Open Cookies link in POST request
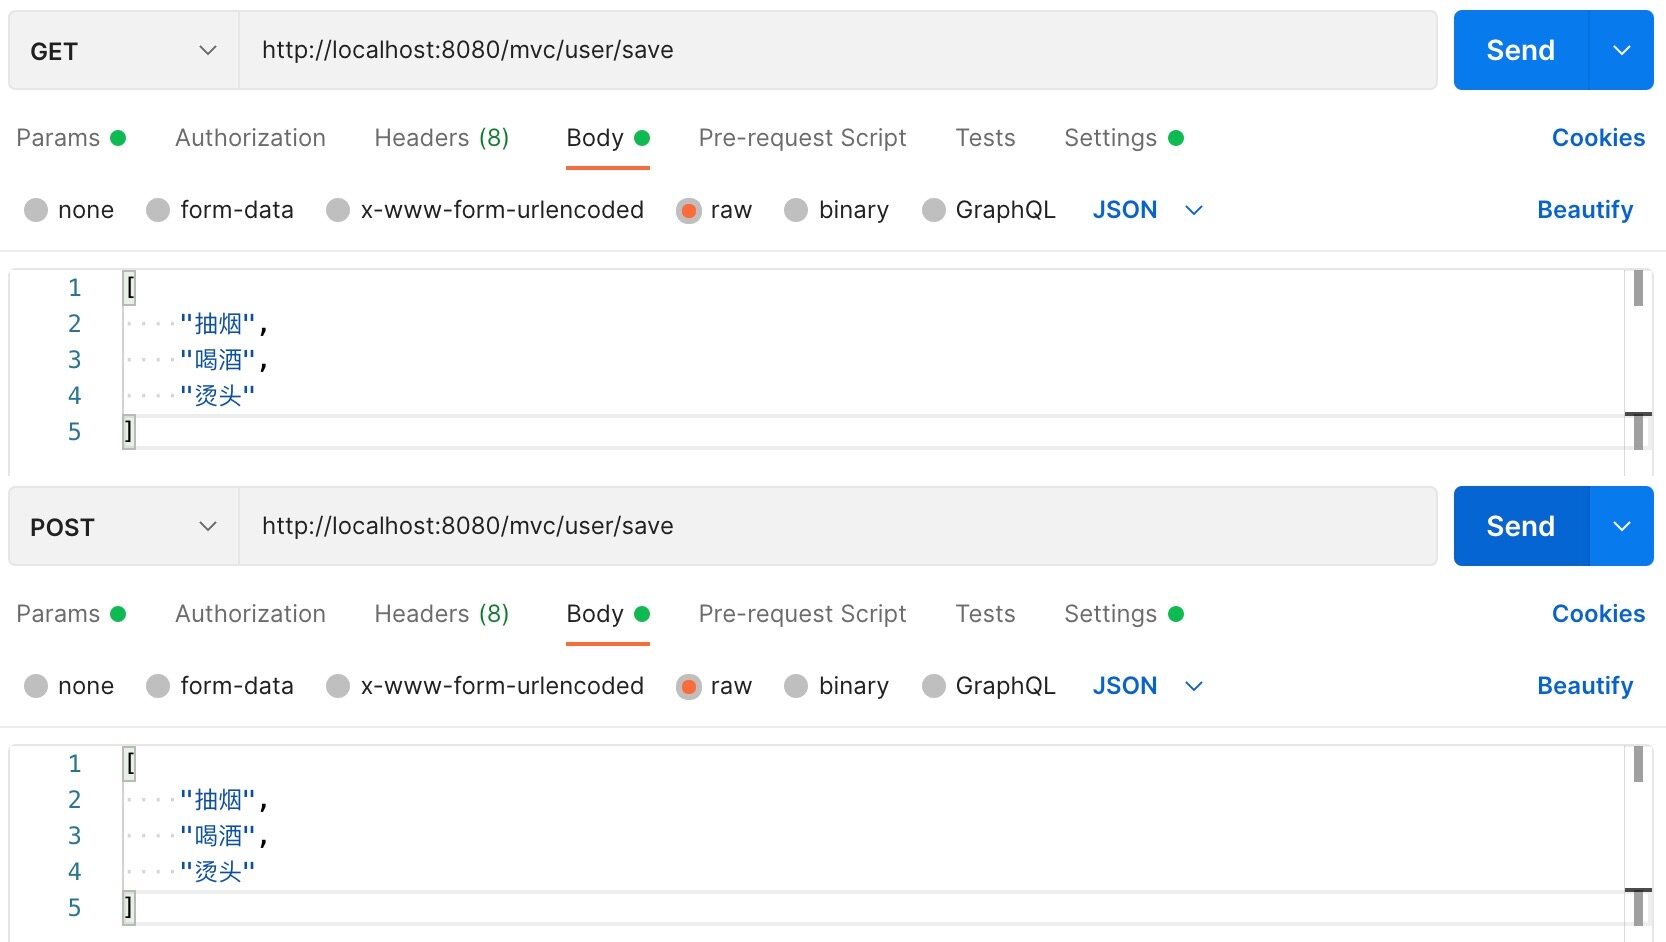The image size is (1666, 942). click(1598, 614)
